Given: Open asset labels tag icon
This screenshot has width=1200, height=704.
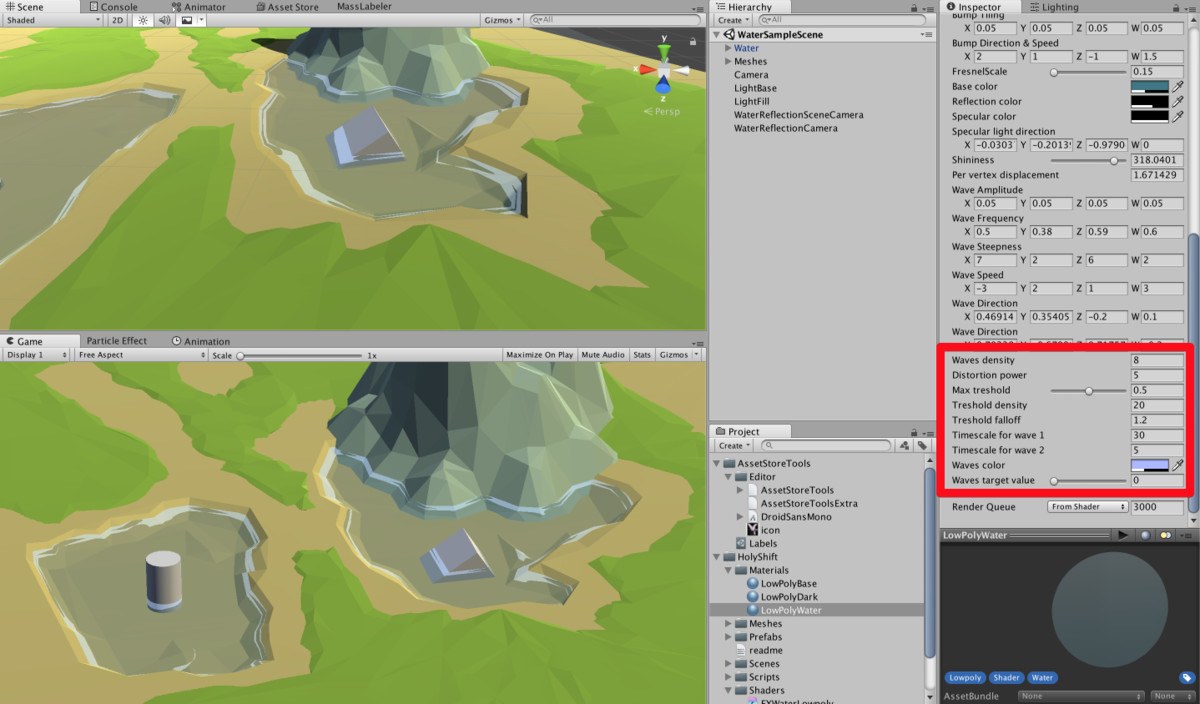Looking at the screenshot, I should click(1186, 677).
